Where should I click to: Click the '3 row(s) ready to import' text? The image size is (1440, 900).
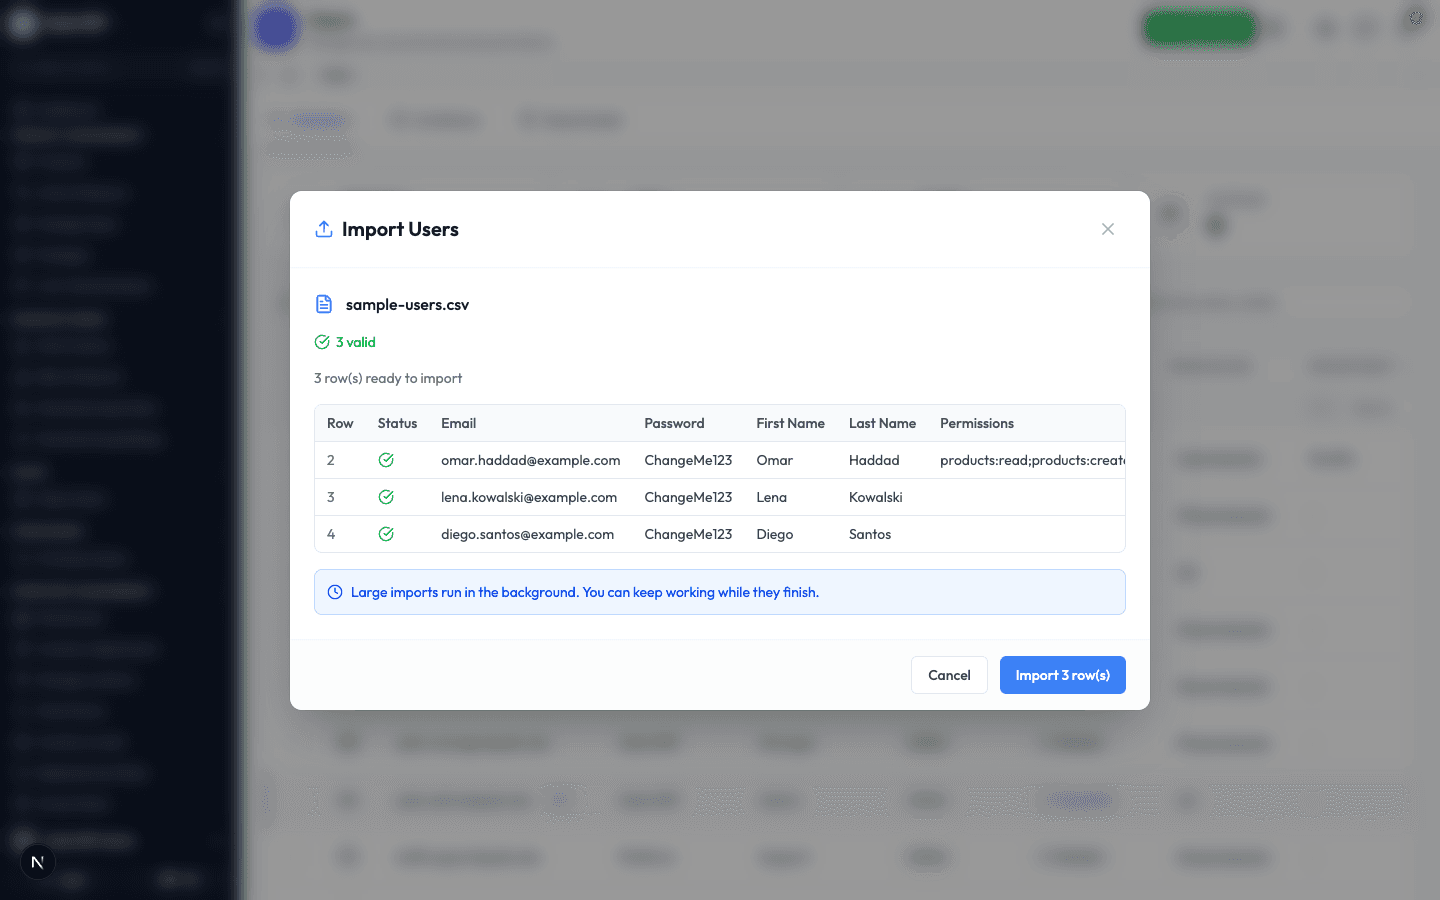[388, 378]
